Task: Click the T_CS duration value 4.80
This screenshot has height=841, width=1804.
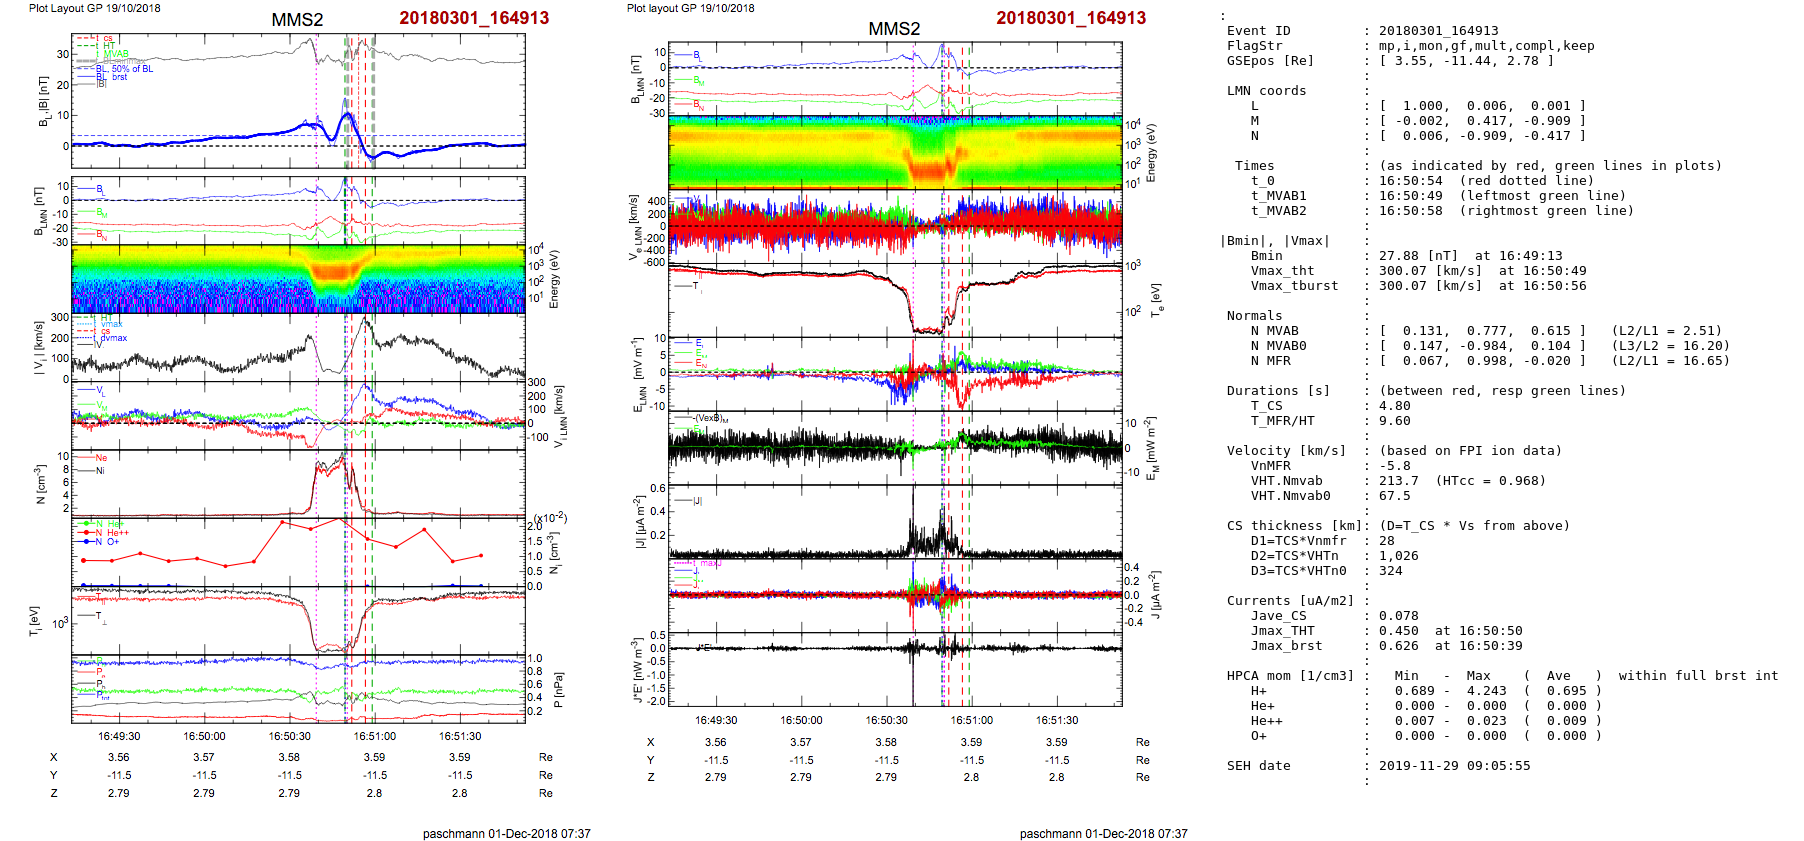Action: 1394,406
